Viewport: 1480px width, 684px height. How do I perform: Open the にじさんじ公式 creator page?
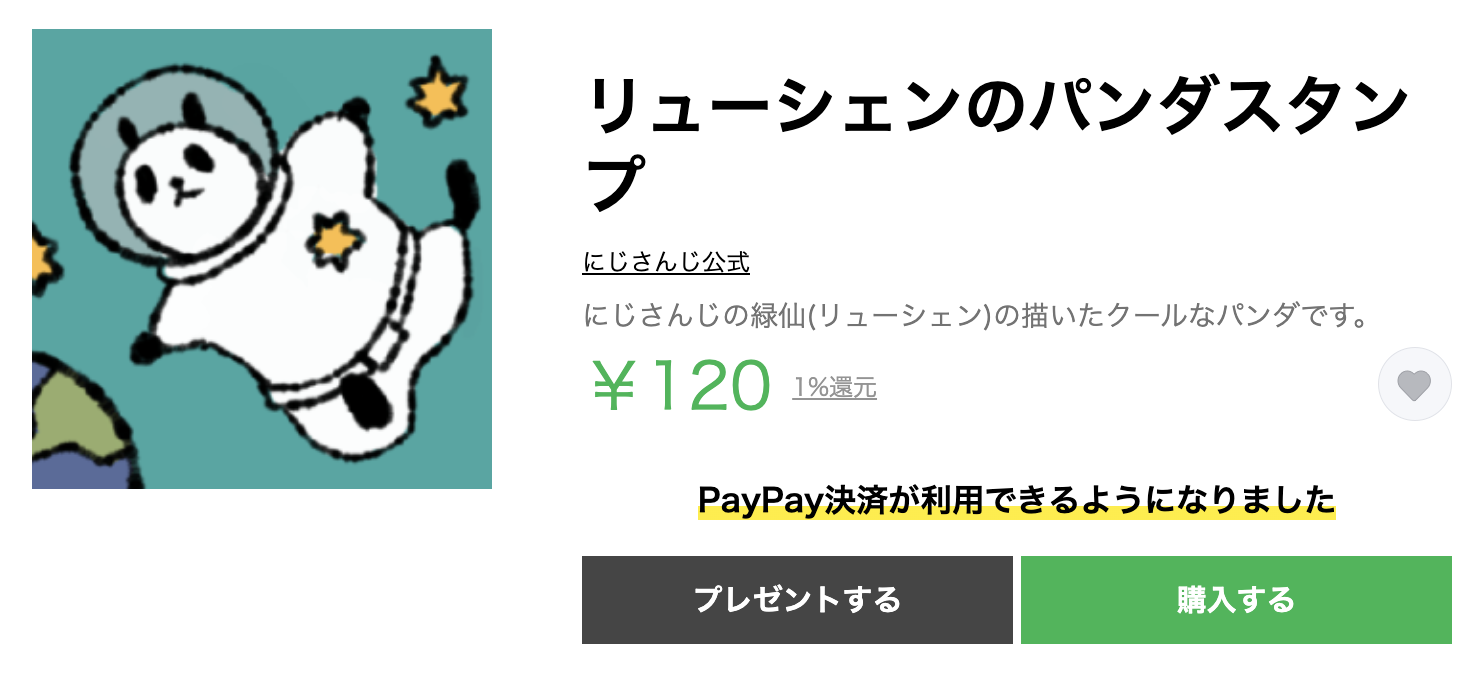[666, 263]
